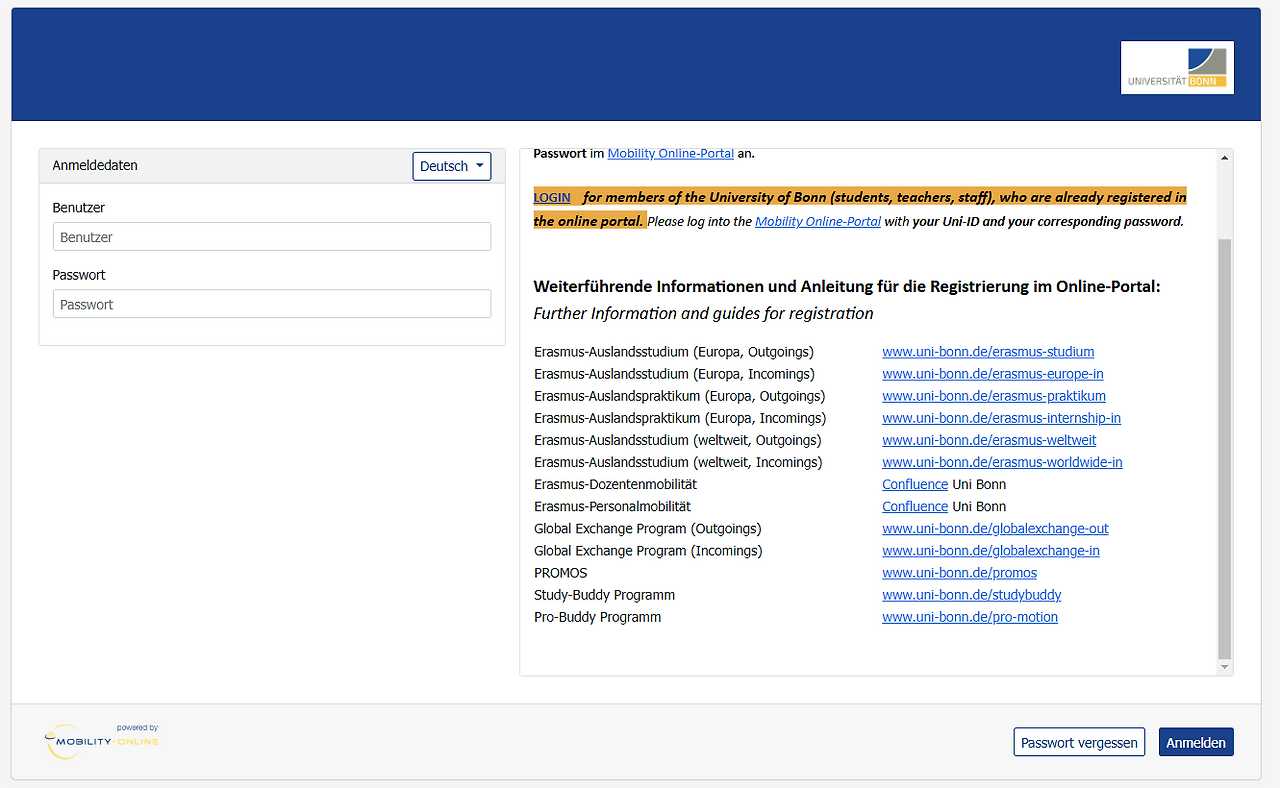Click the 'PROMOS' row text
This screenshot has height=788, width=1280.
pyautogui.click(x=561, y=573)
